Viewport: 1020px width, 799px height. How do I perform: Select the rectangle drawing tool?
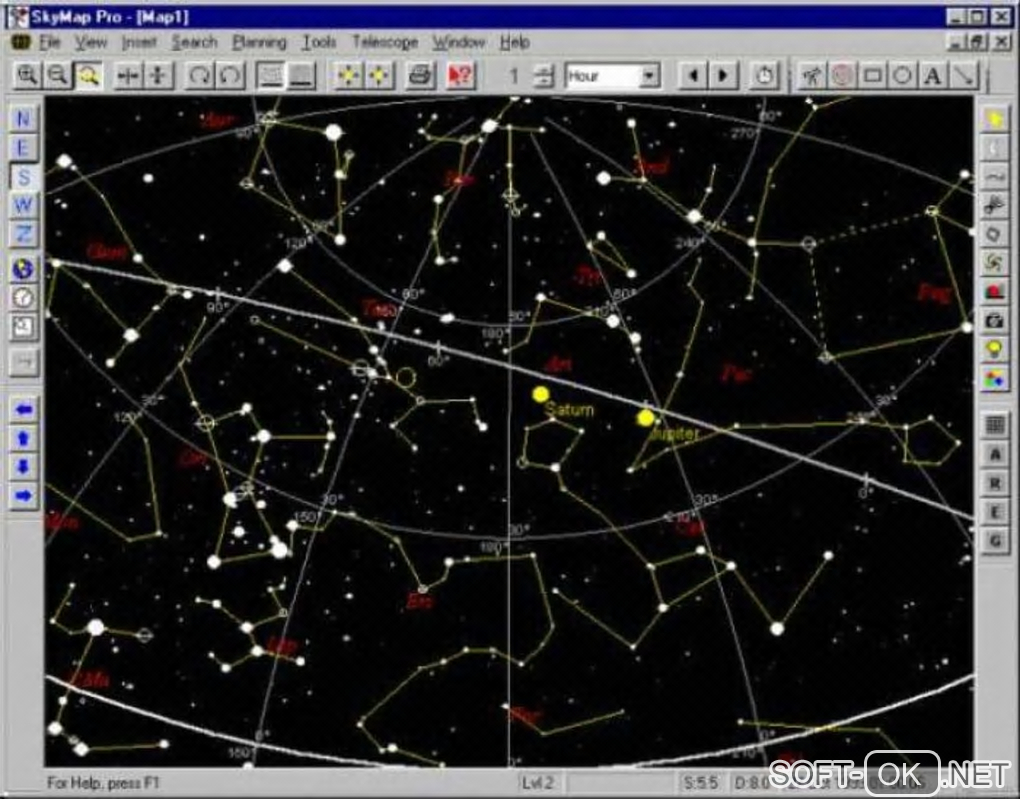point(872,75)
